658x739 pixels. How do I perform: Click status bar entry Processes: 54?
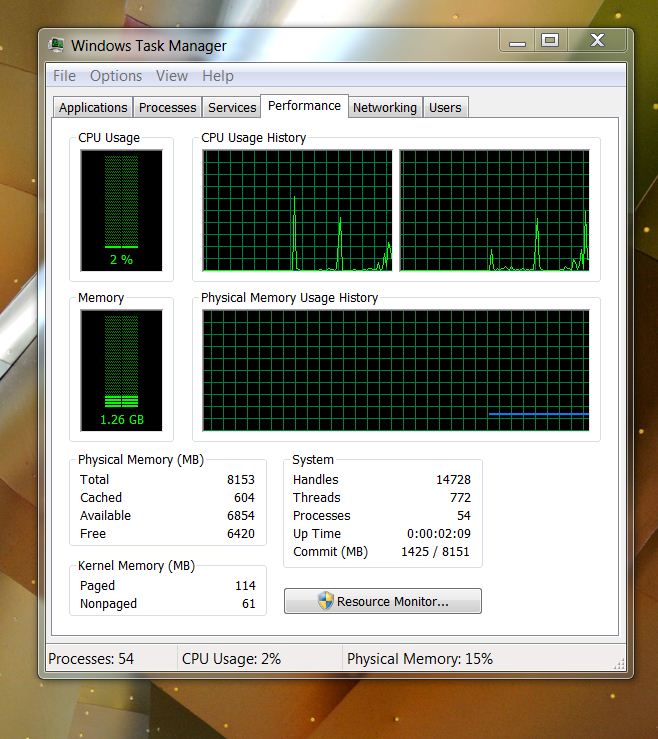(x=91, y=658)
